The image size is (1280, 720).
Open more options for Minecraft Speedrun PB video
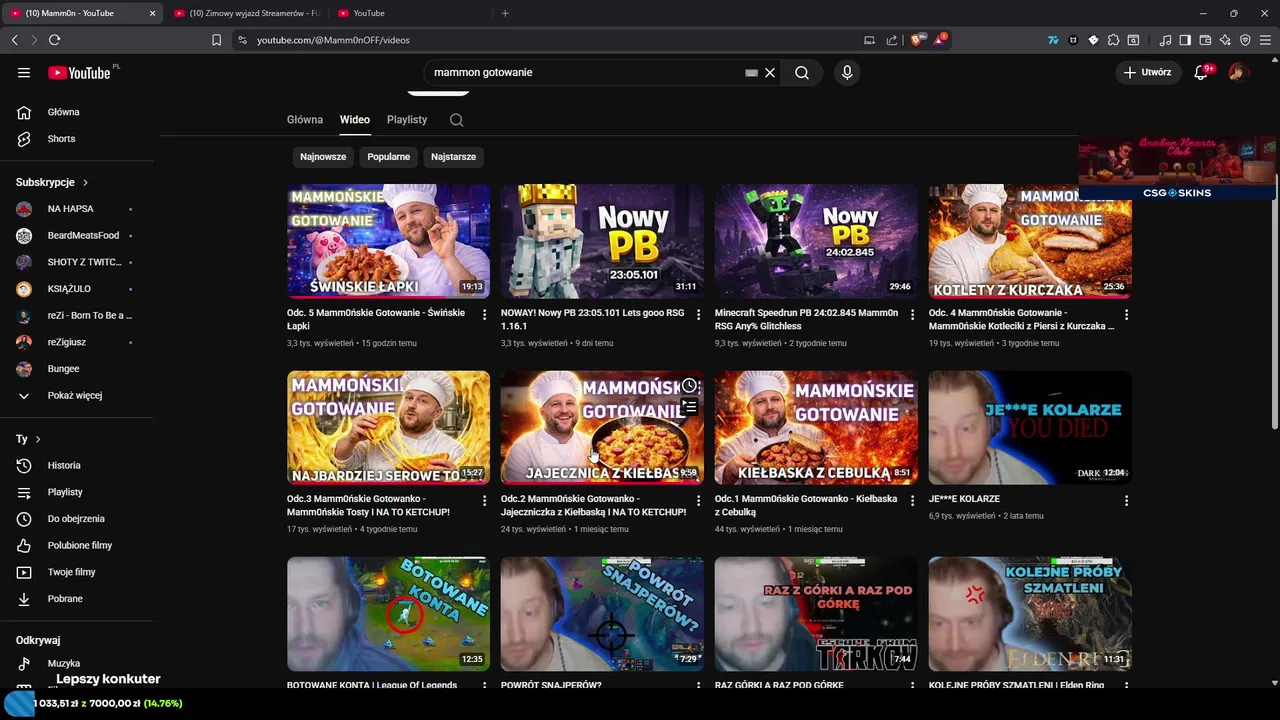coord(912,314)
